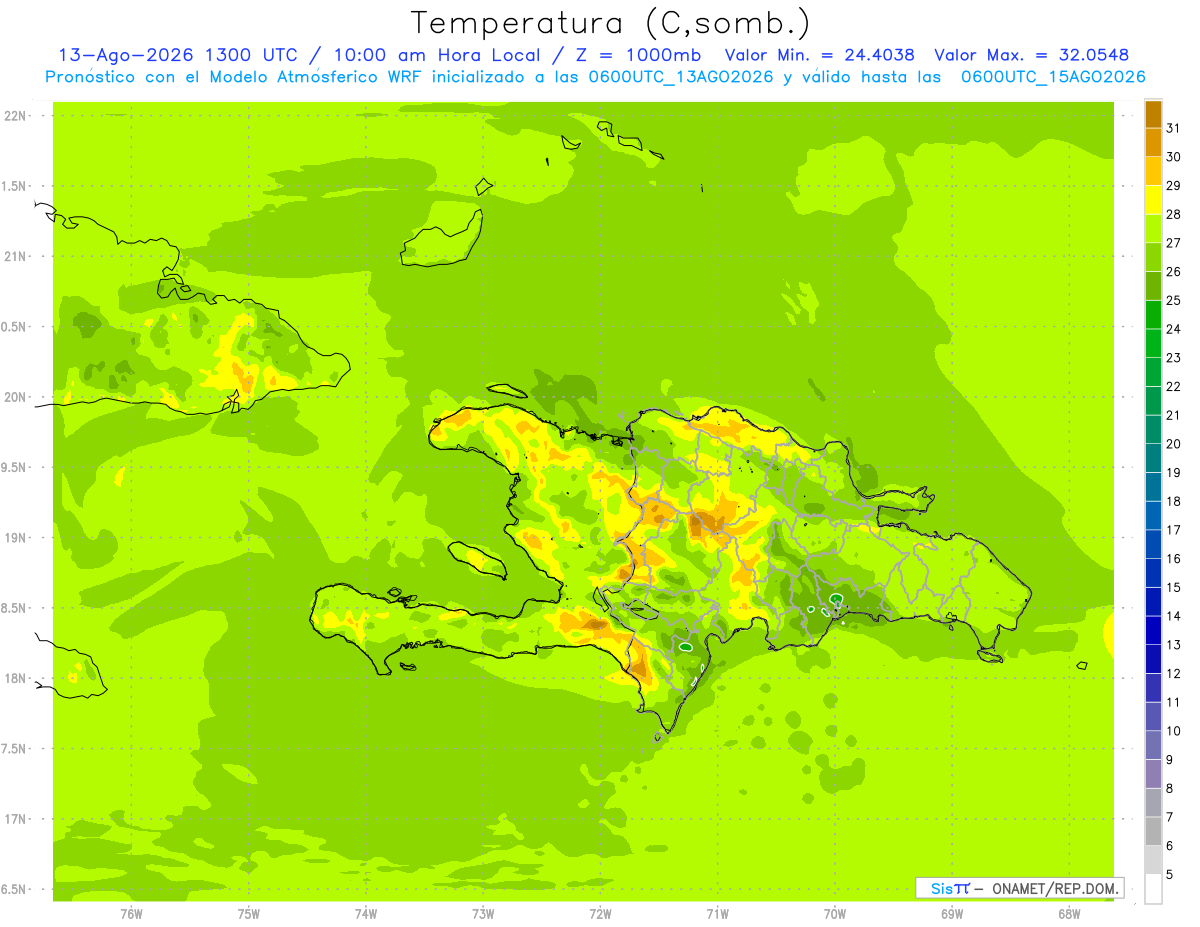Click the 'Temperatura (C,somb.)' chart title
The width and height of the screenshot is (1200, 927).
tap(611, 23)
